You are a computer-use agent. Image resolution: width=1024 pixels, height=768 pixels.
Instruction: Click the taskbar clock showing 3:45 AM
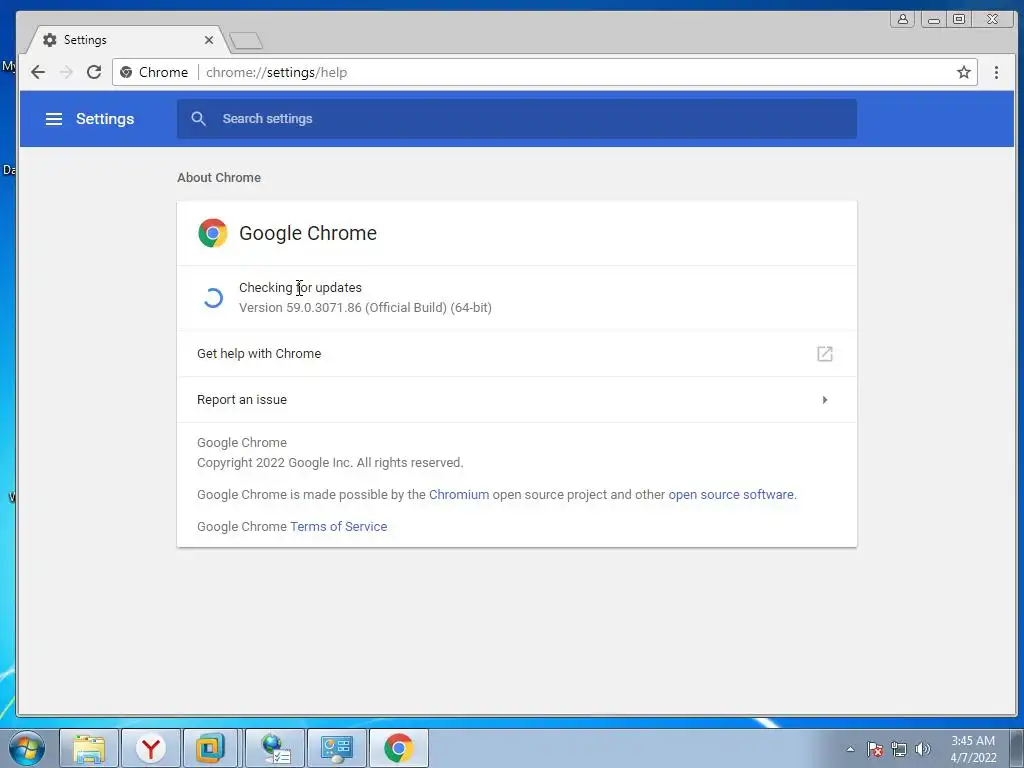pyautogui.click(x=973, y=749)
